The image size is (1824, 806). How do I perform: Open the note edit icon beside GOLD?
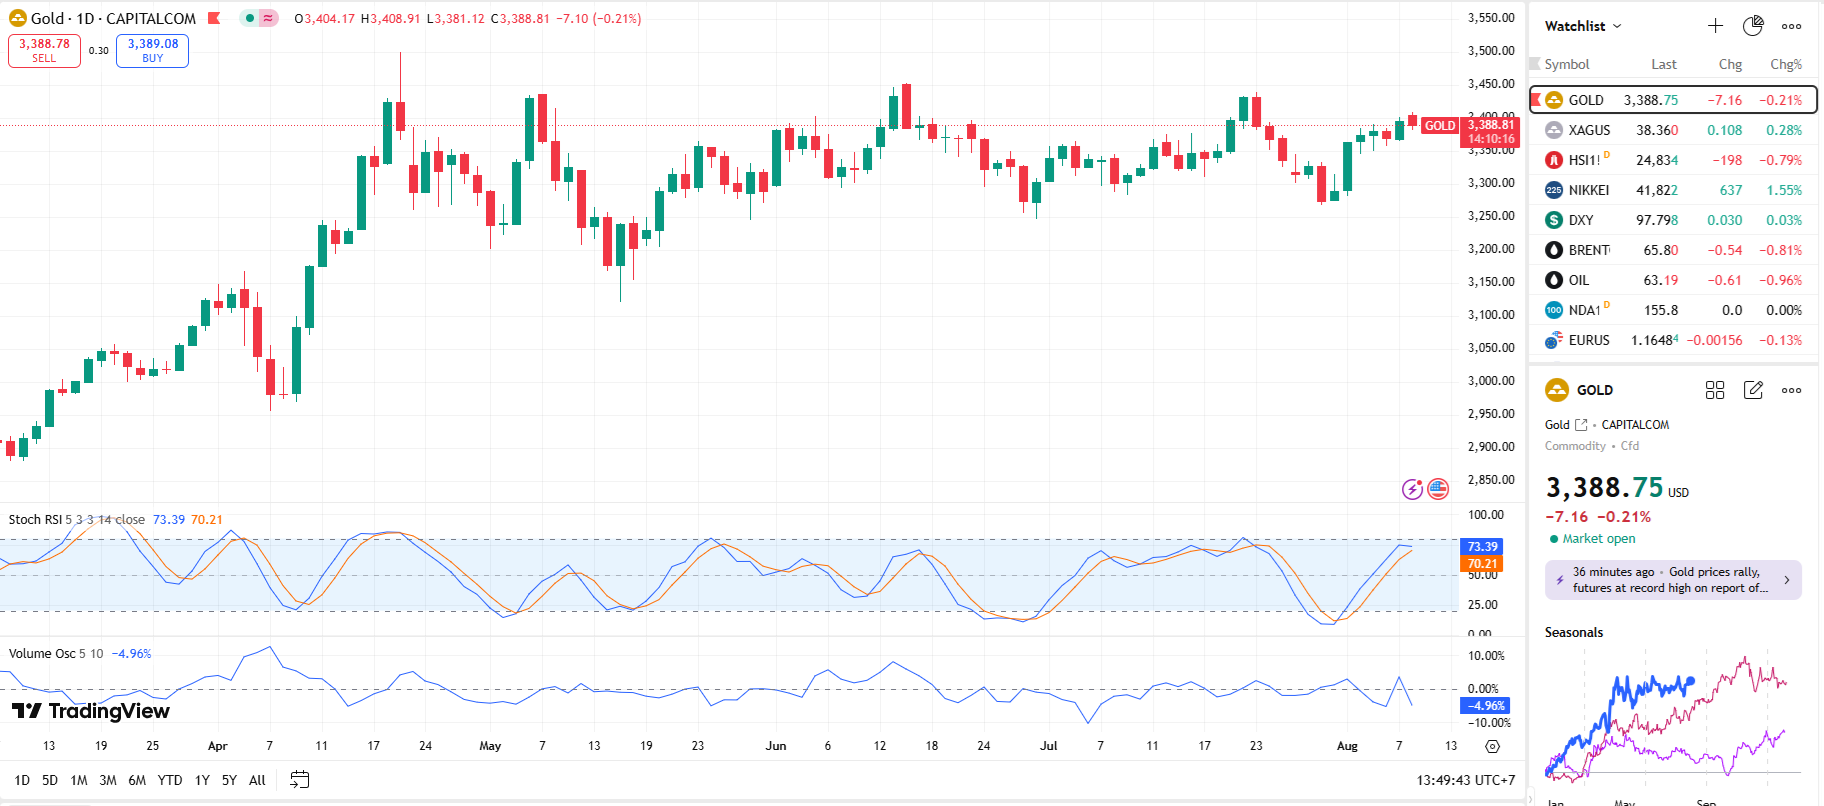tap(1753, 390)
